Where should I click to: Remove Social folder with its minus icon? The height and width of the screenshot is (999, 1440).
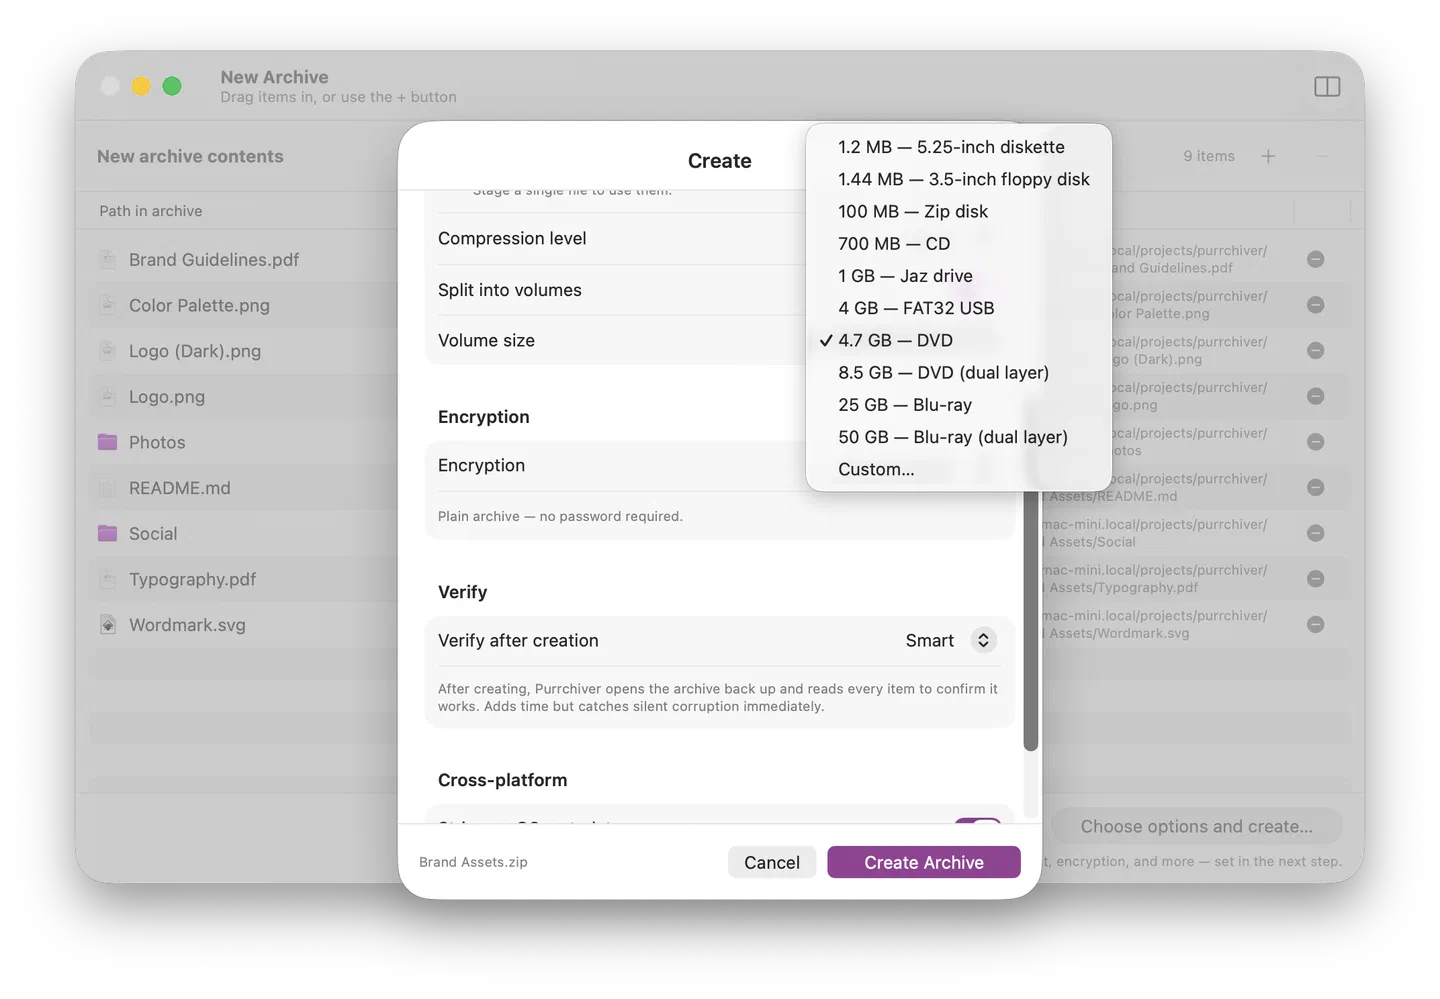1316,533
